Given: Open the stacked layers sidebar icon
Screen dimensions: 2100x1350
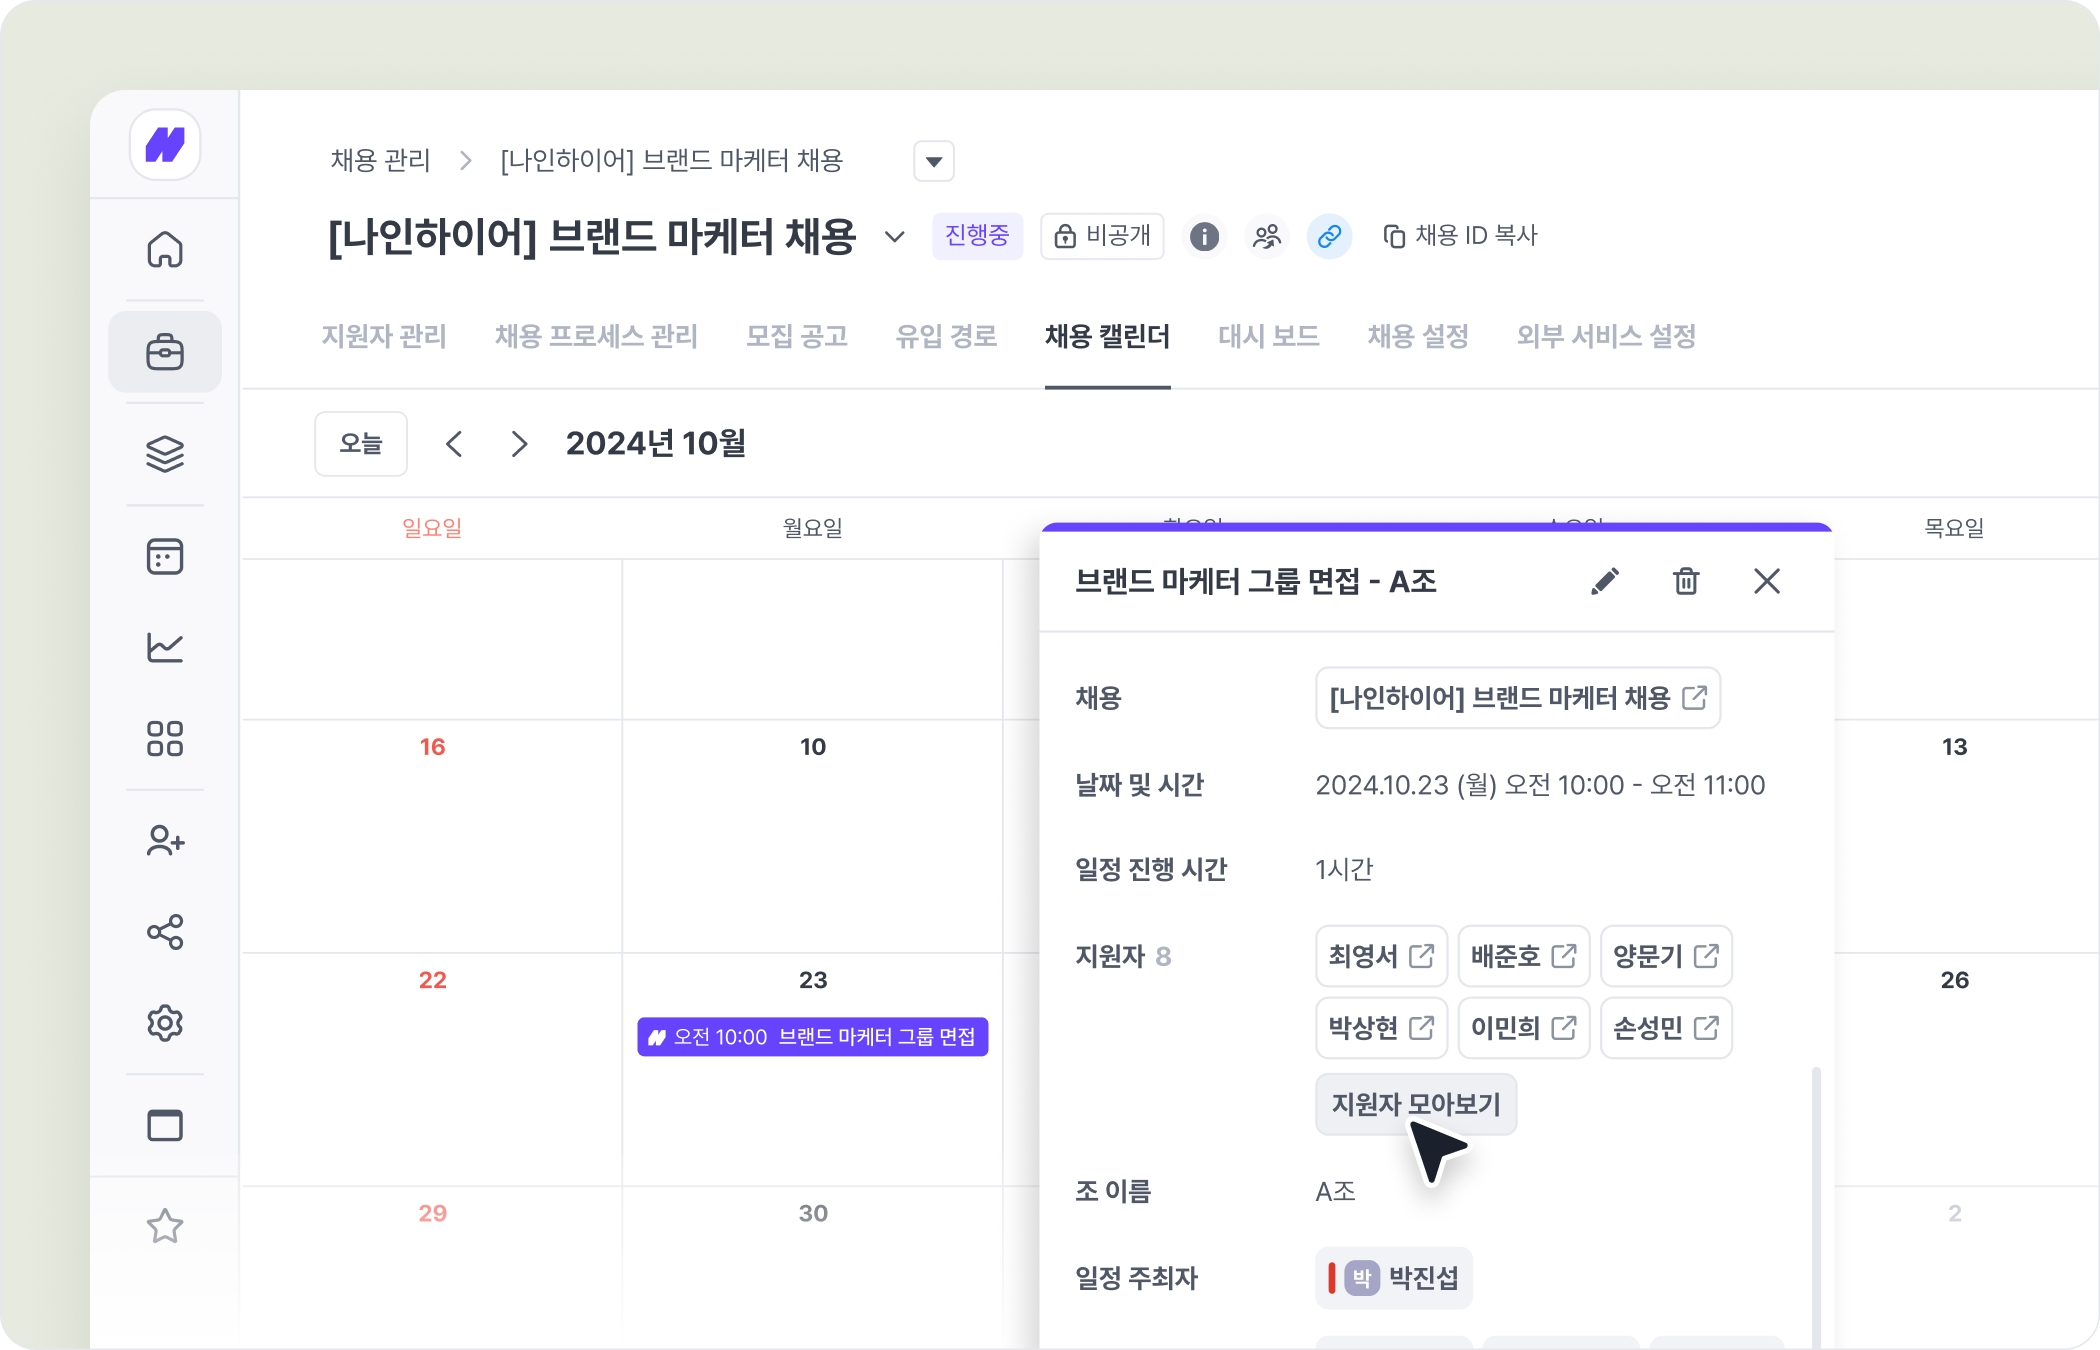Looking at the screenshot, I should point(165,453).
